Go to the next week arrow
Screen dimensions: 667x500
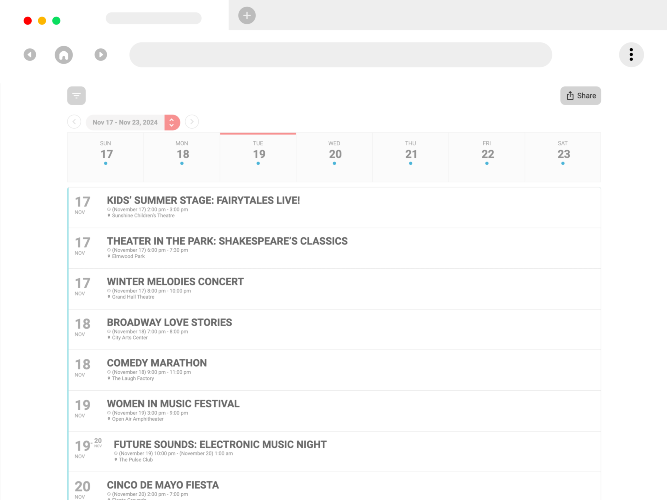(192, 122)
